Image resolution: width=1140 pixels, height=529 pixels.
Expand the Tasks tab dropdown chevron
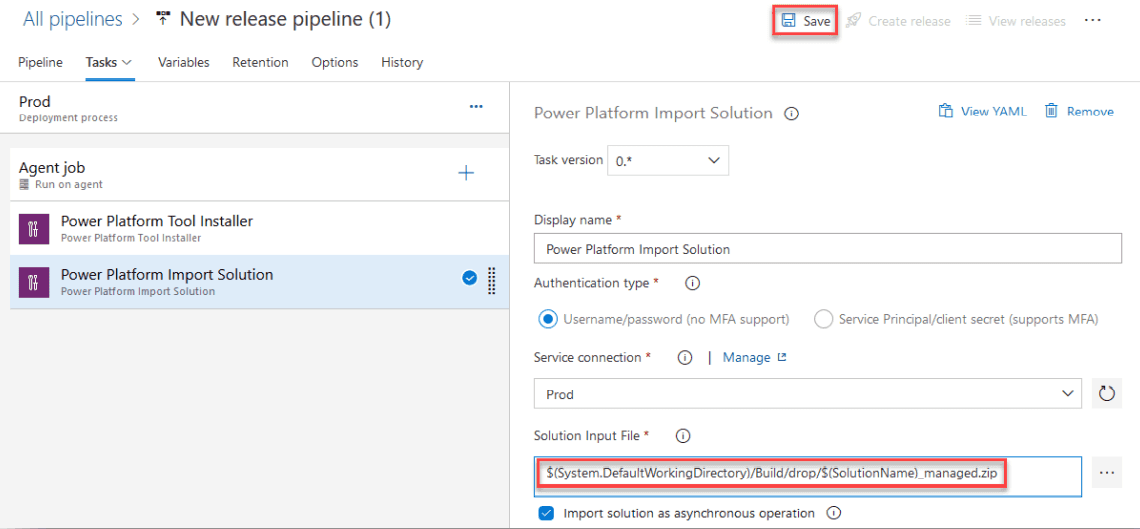point(127,62)
